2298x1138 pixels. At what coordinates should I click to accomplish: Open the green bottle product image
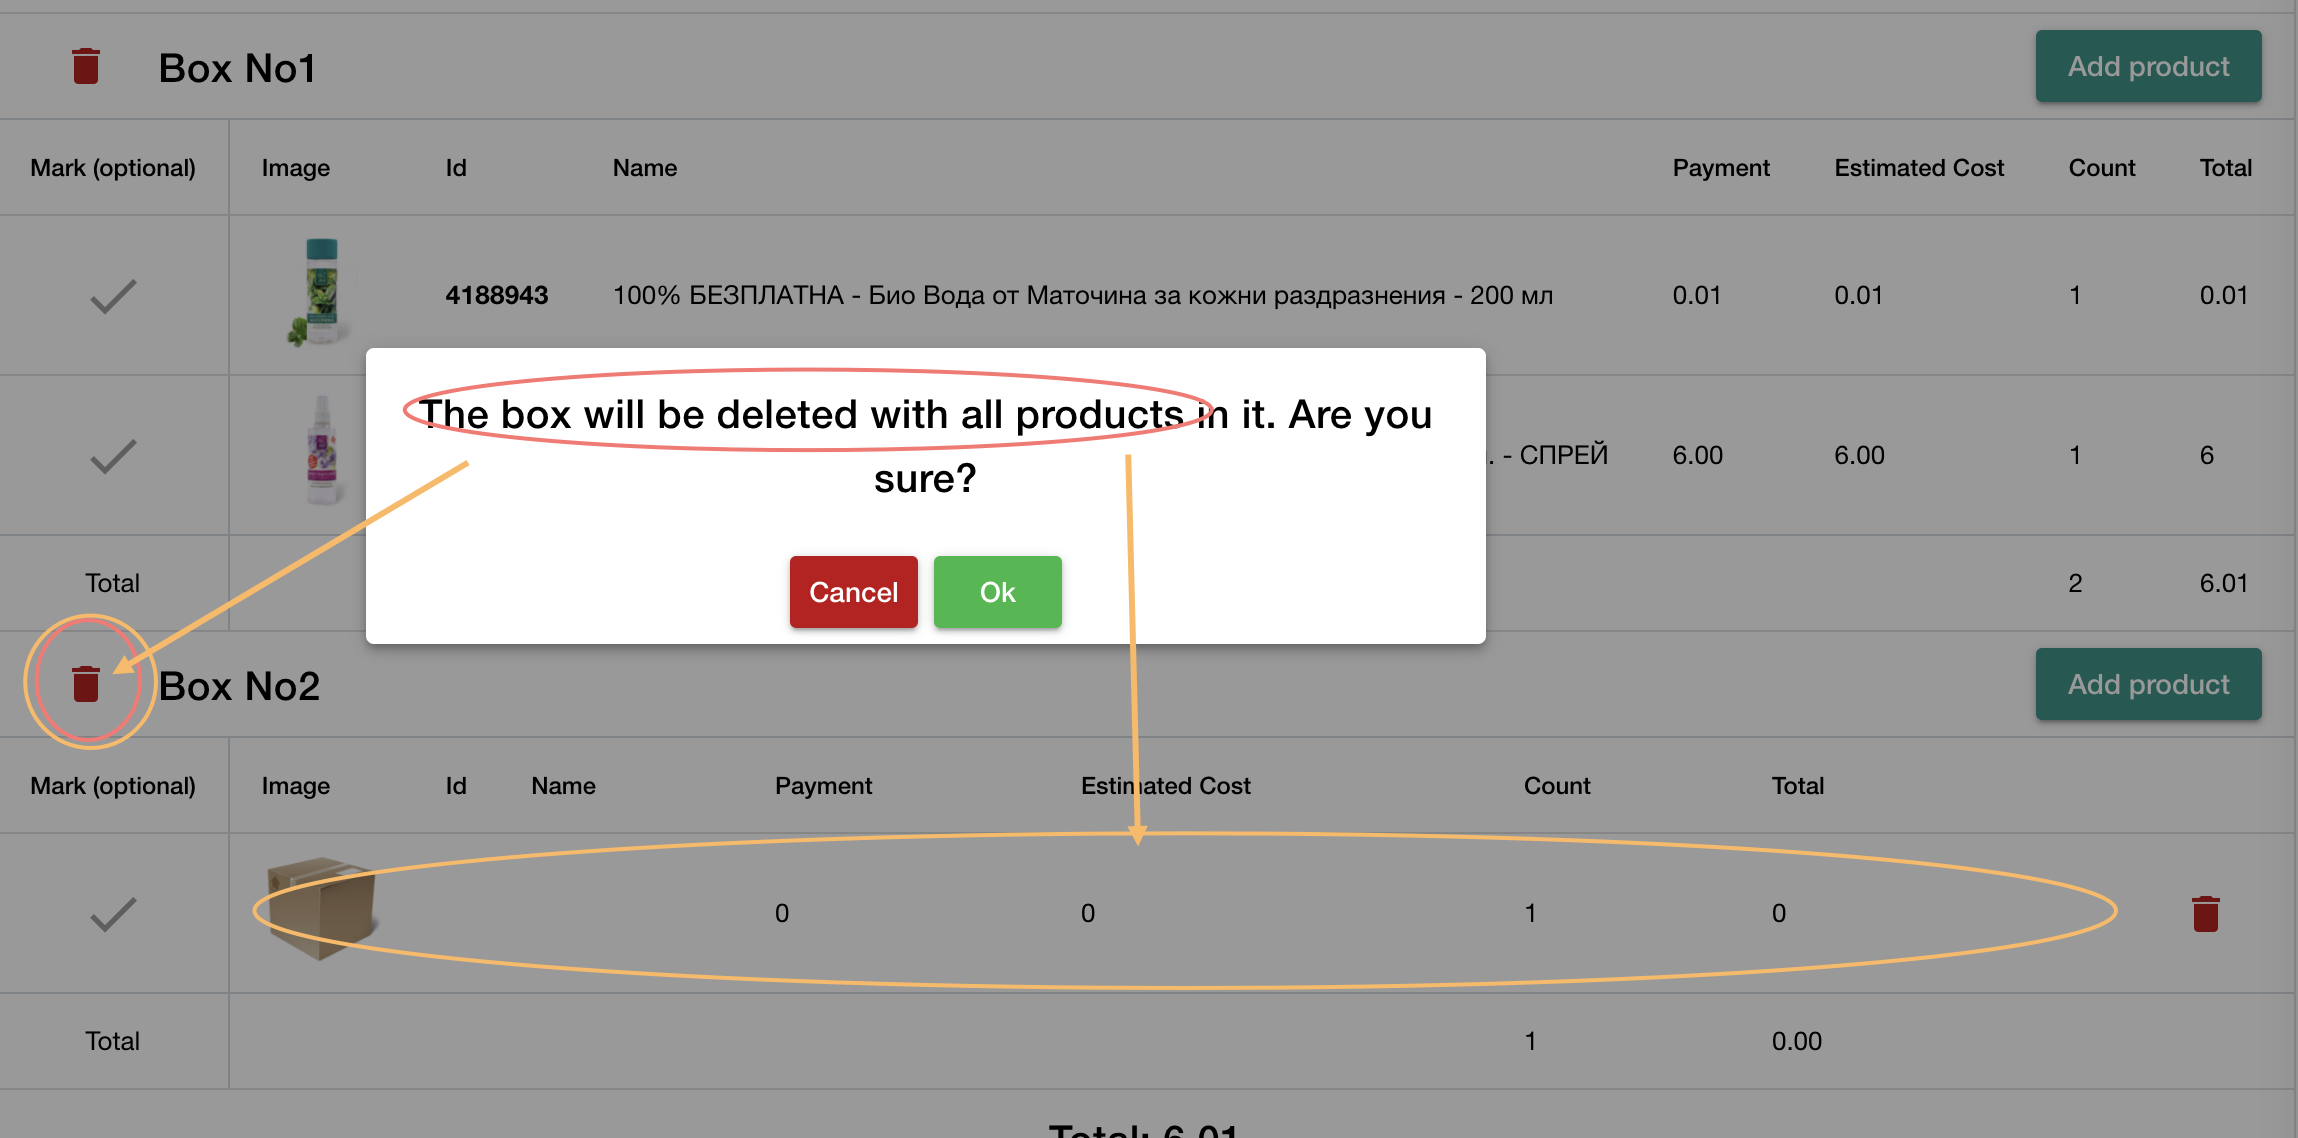pos(321,293)
